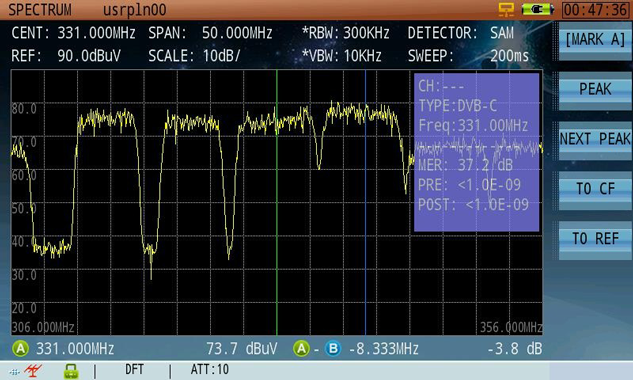633x380 pixels.
Task: Click the battery charging icon
Action: click(537, 9)
